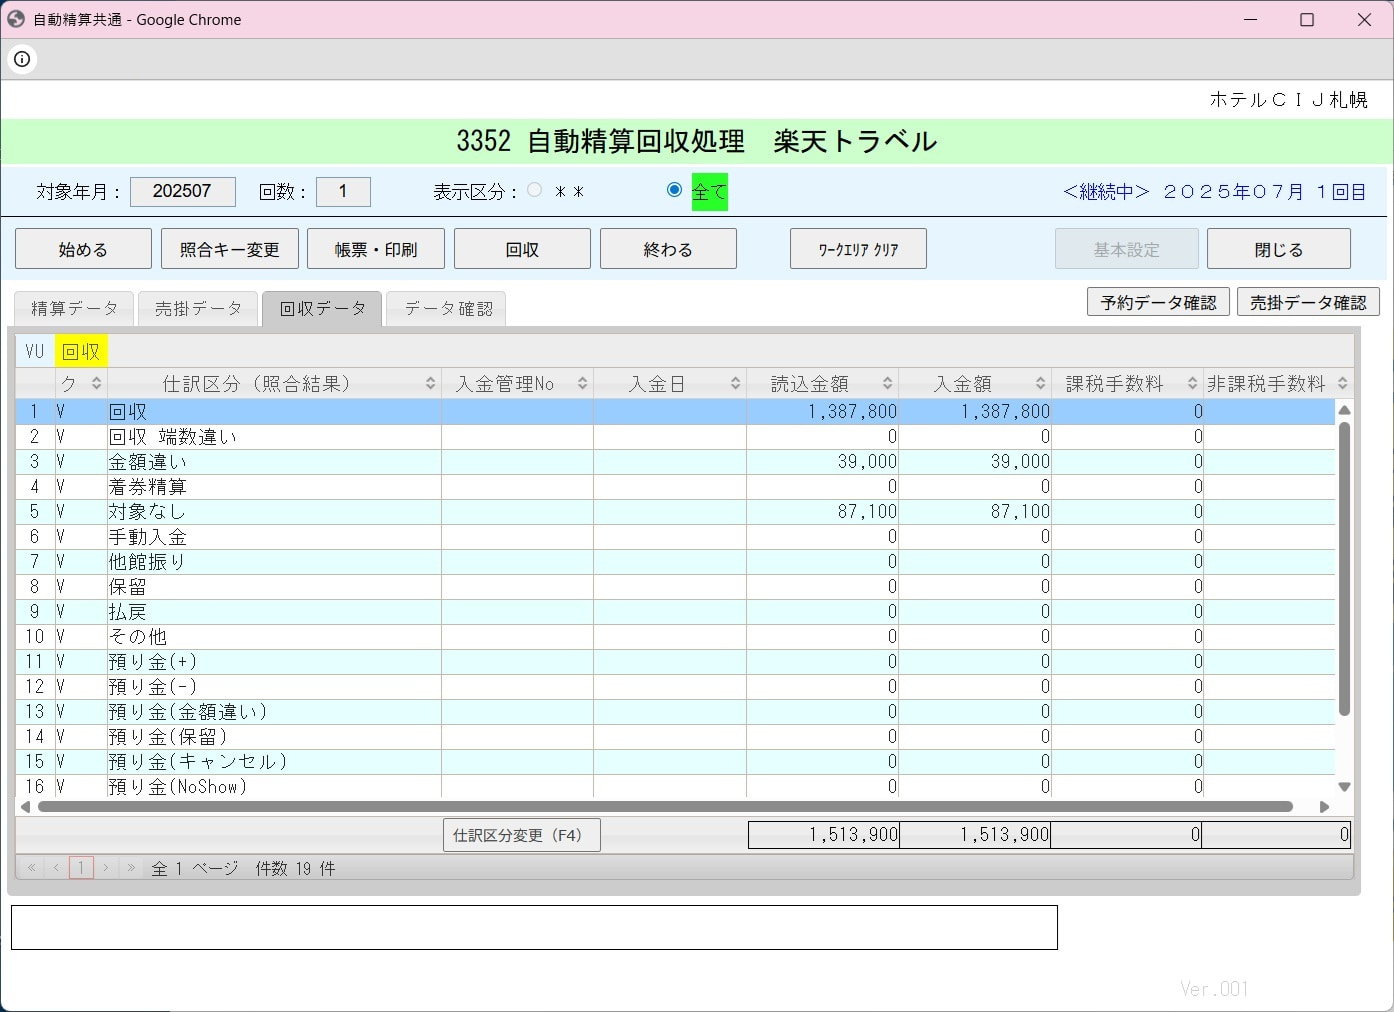Select the 全て display radio option
The width and height of the screenshot is (1394, 1012).
click(674, 190)
